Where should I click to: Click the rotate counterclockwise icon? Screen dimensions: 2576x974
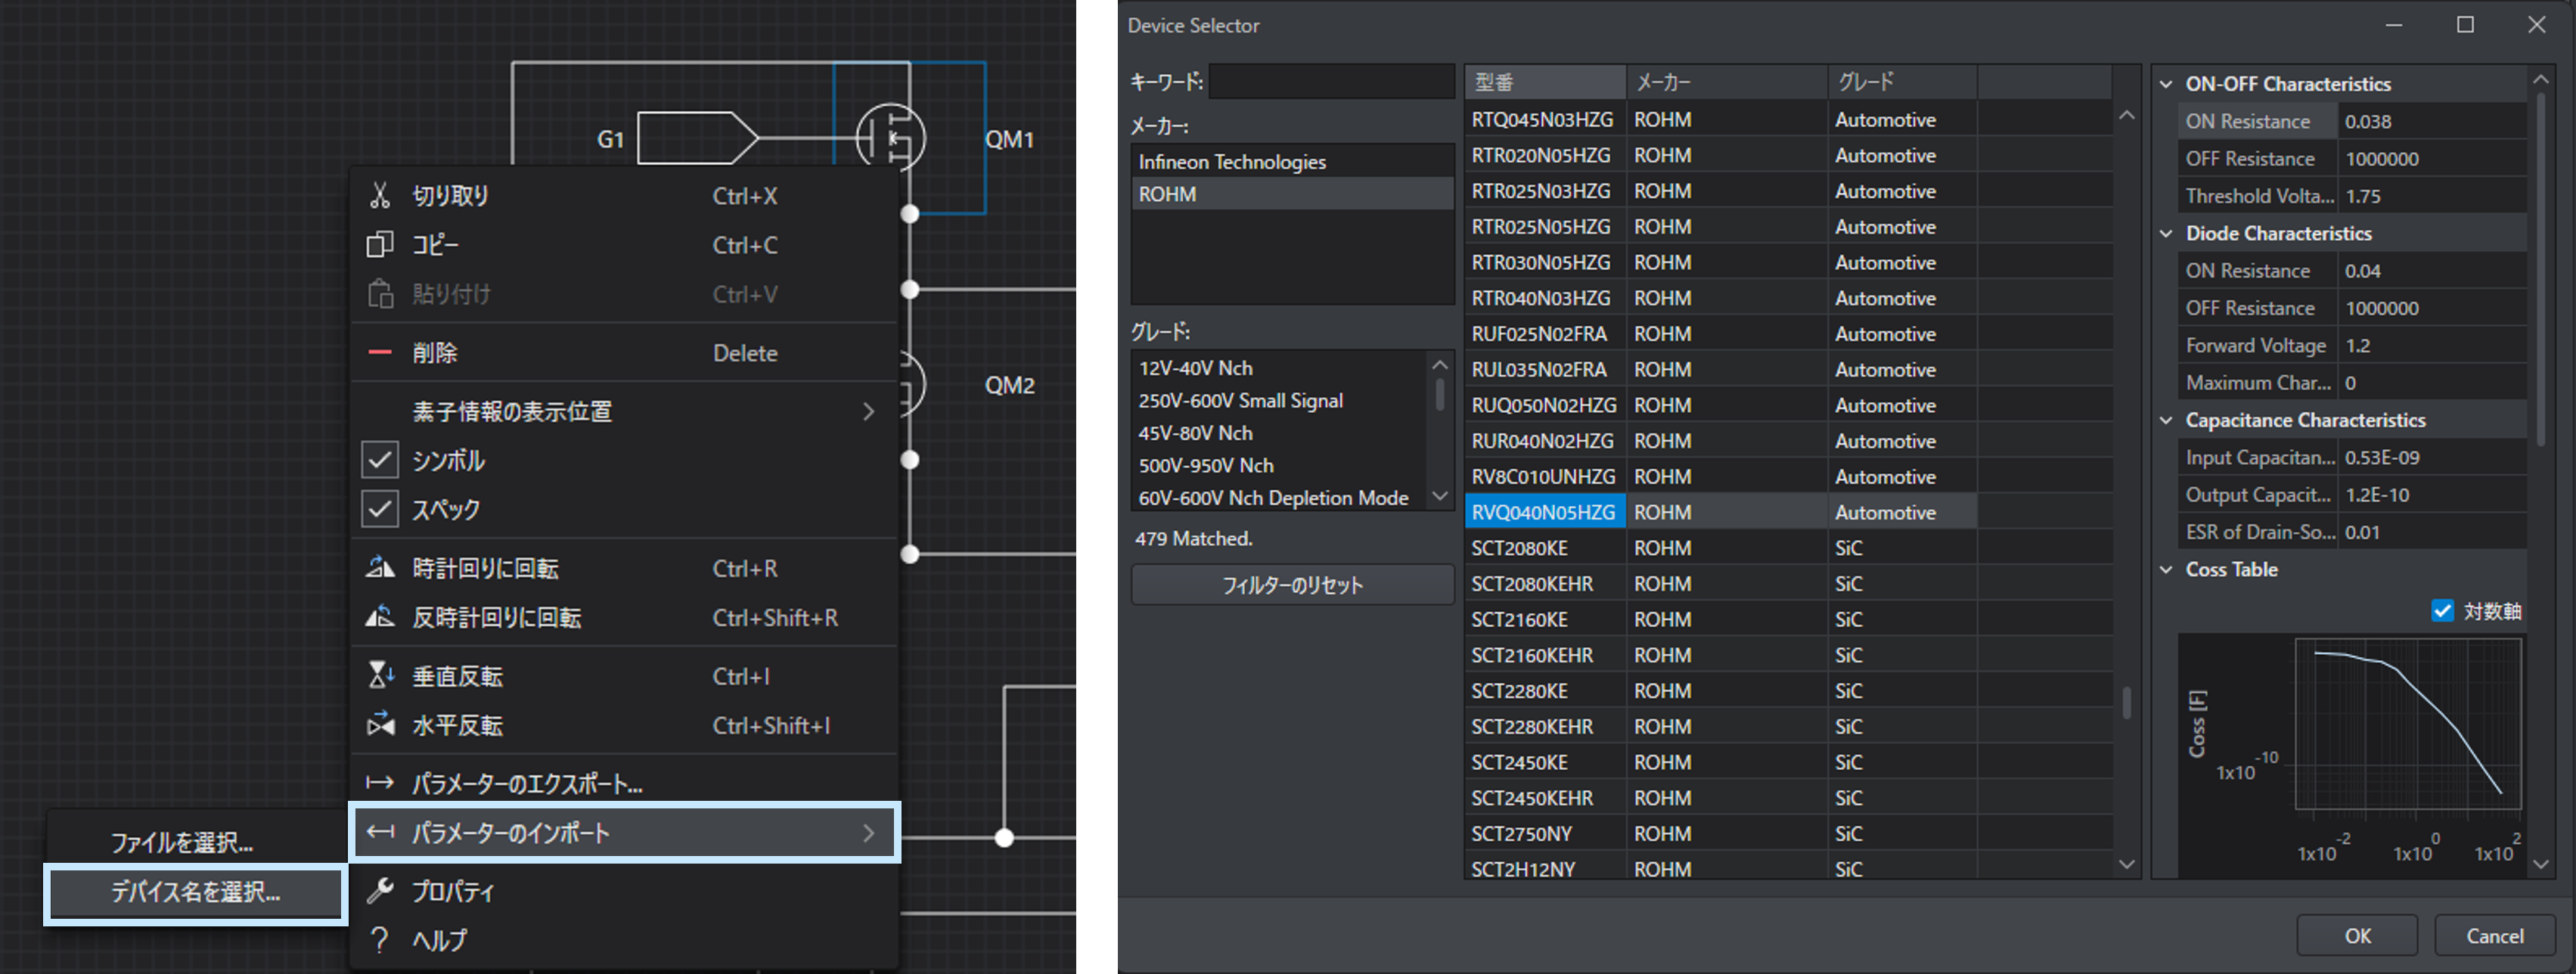click(x=379, y=617)
